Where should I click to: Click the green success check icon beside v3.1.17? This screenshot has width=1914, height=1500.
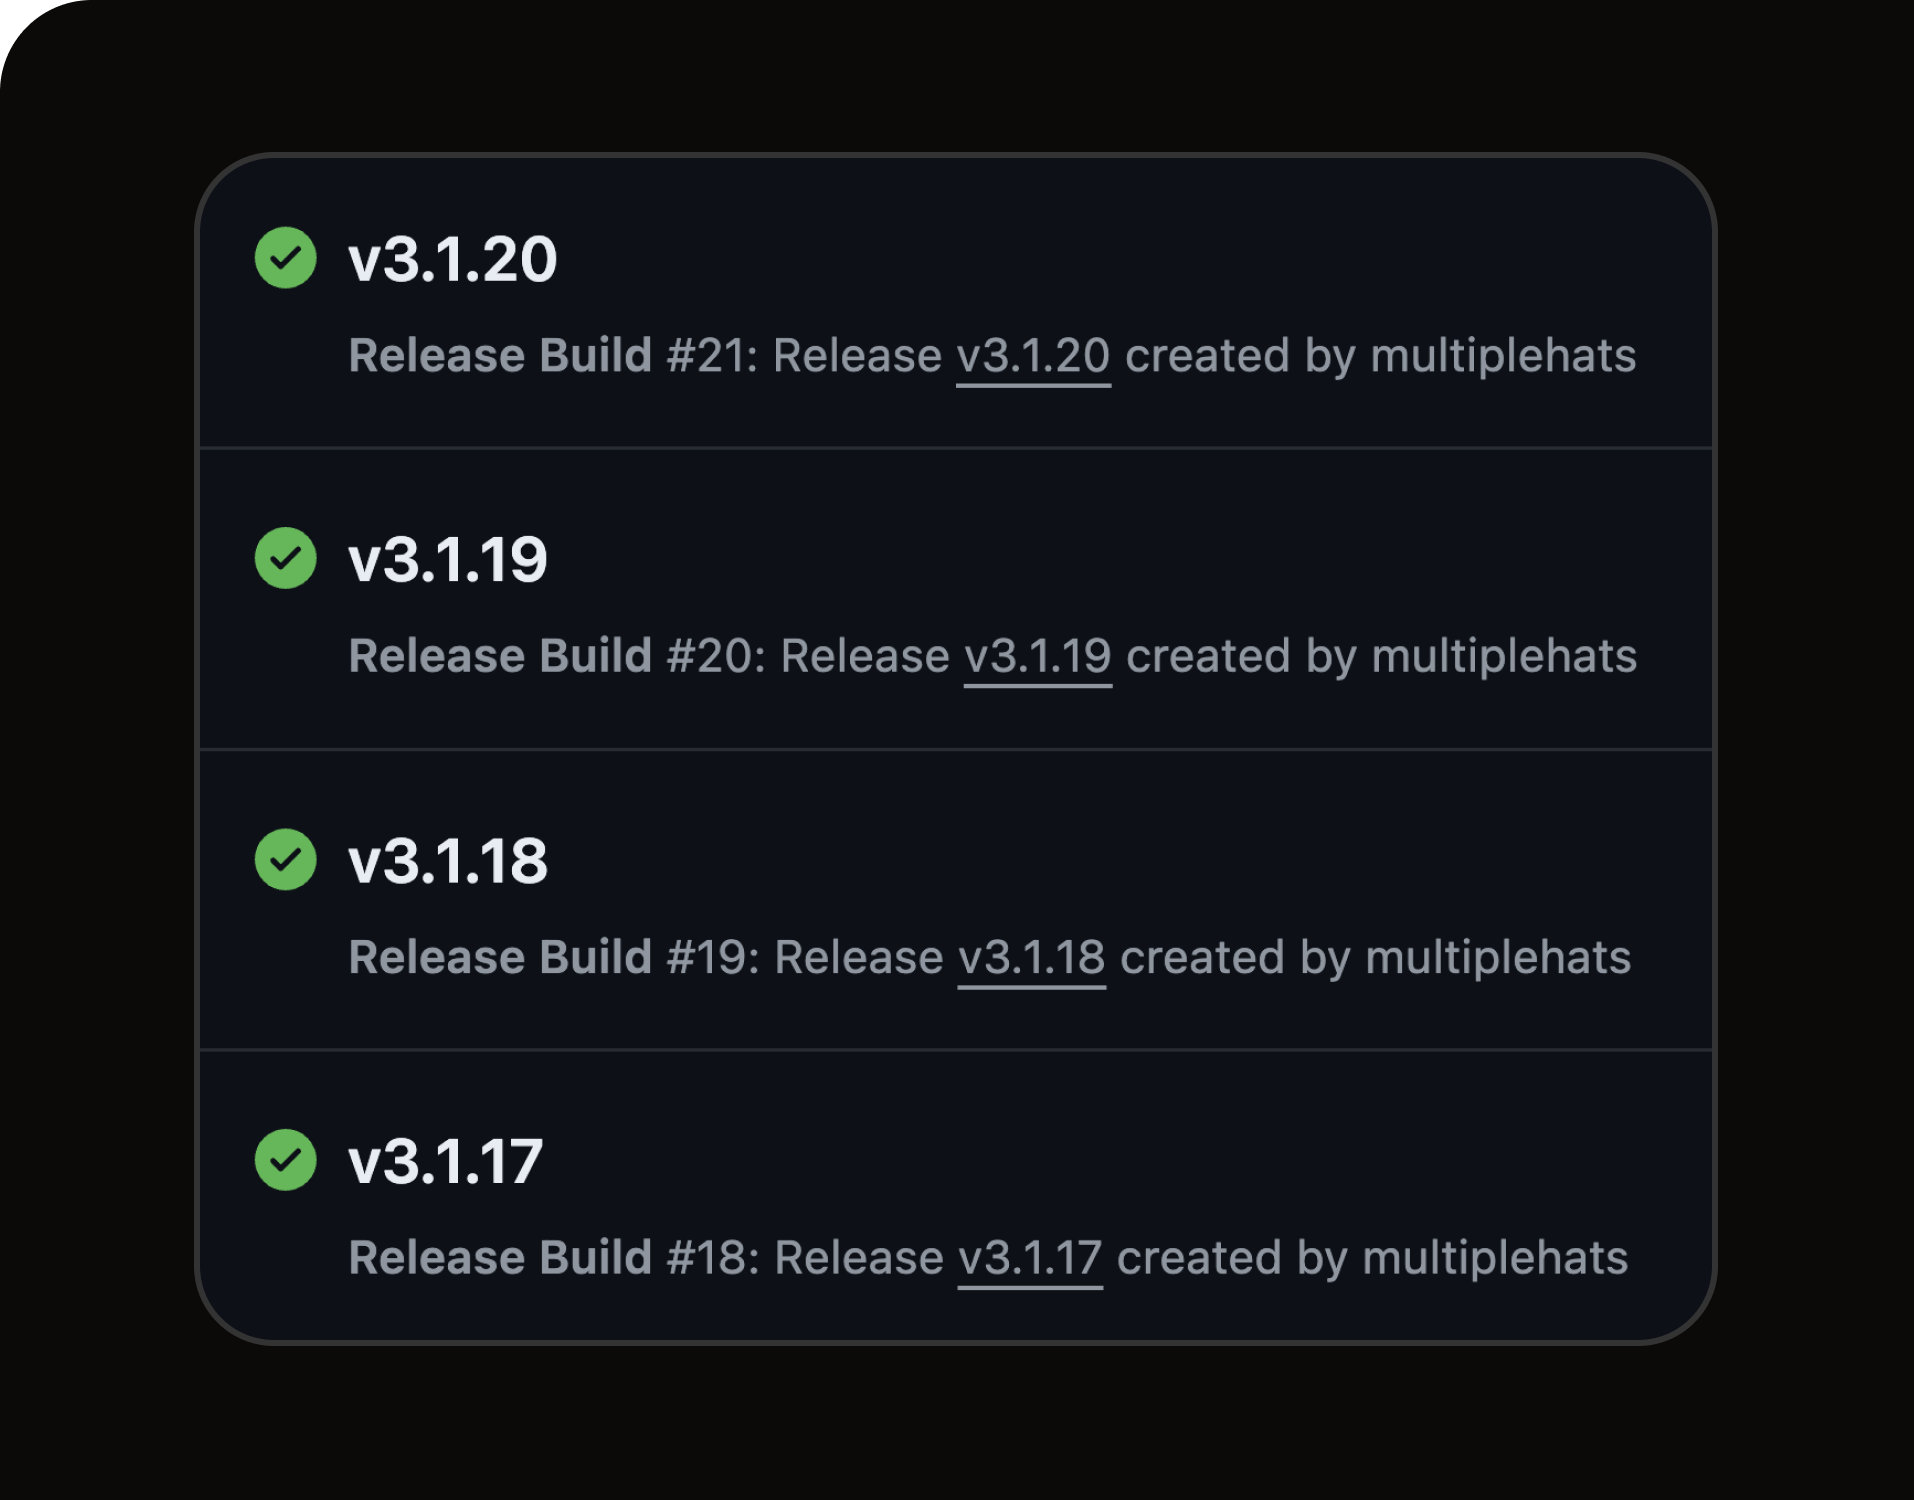(285, 1161)
